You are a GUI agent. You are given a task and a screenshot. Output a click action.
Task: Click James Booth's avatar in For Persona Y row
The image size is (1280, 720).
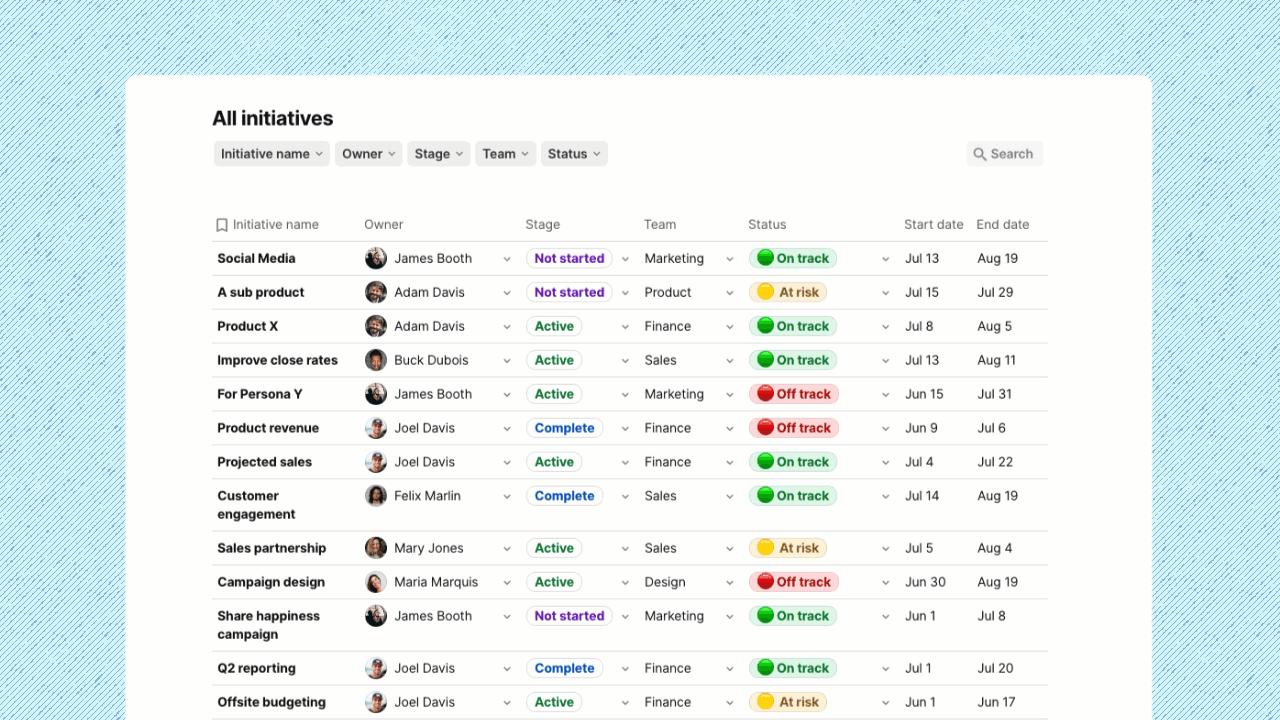point(376,394)
